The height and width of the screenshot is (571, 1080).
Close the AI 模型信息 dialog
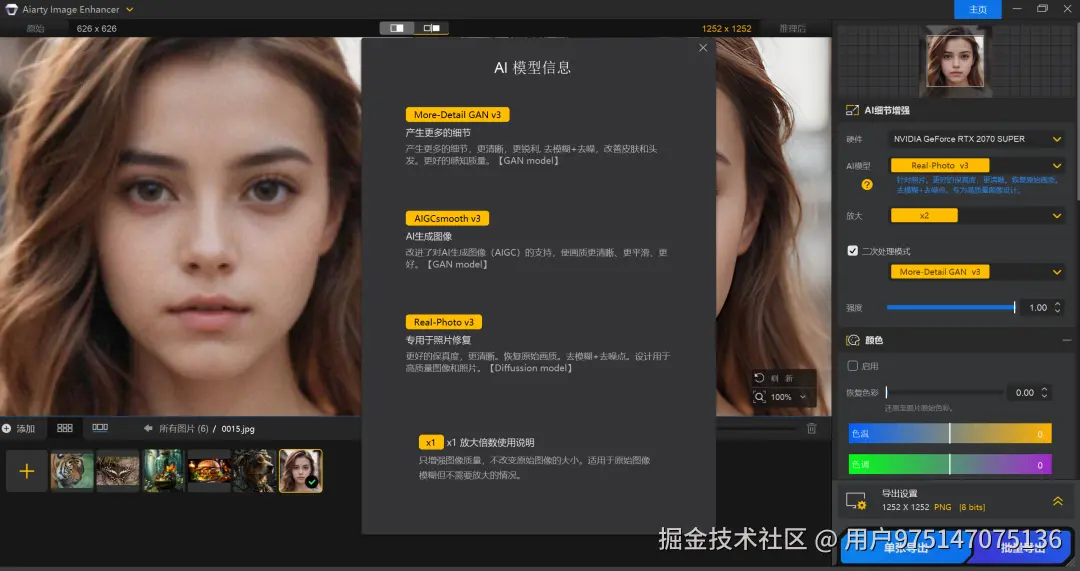703,48
